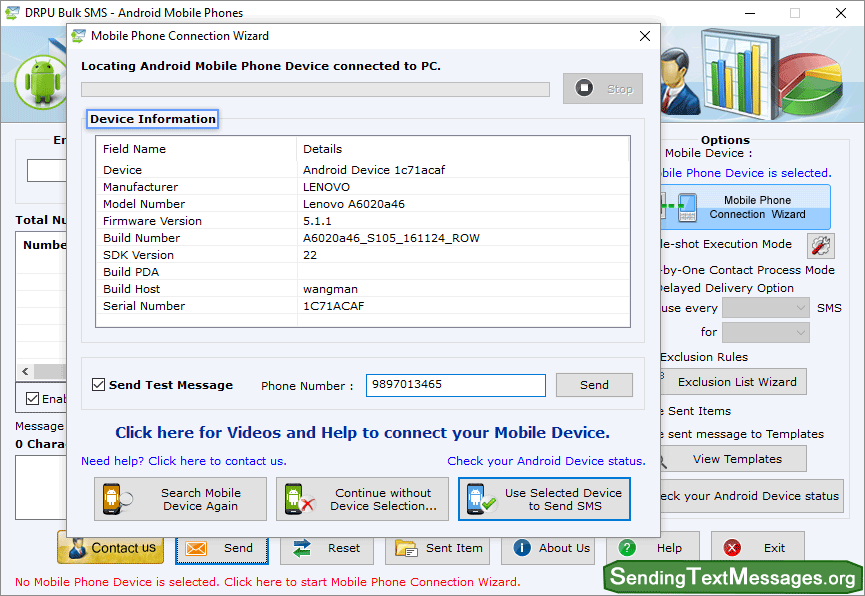Image resolution: width=865 pixels, height=596 pixels.
Task: Click the pie chart graphic in banner
Action: tap(811, 84)
